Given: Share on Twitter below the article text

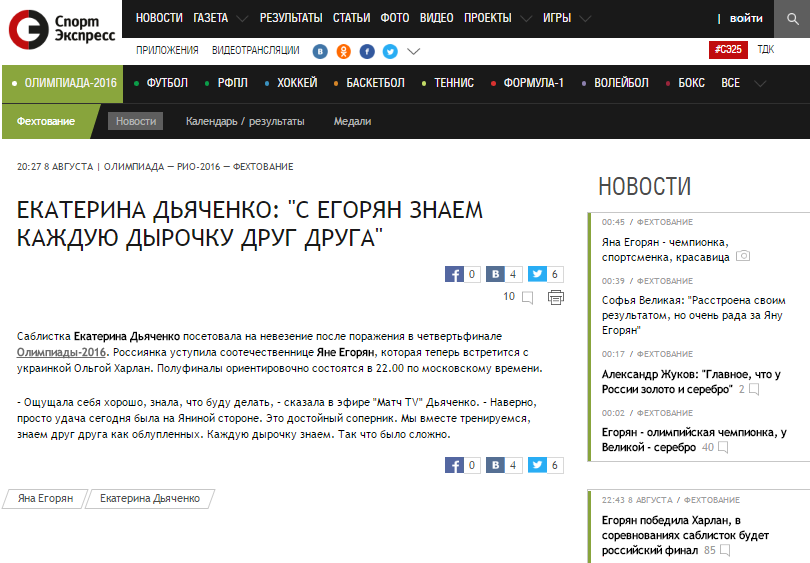Looking at the screenshot, I should point(537,465).
